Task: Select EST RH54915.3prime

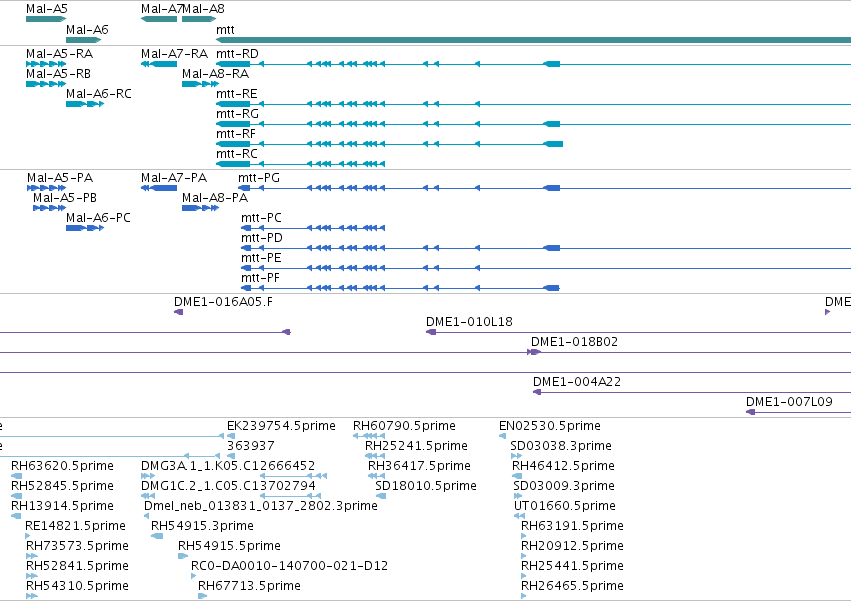Action: point(157,536)
